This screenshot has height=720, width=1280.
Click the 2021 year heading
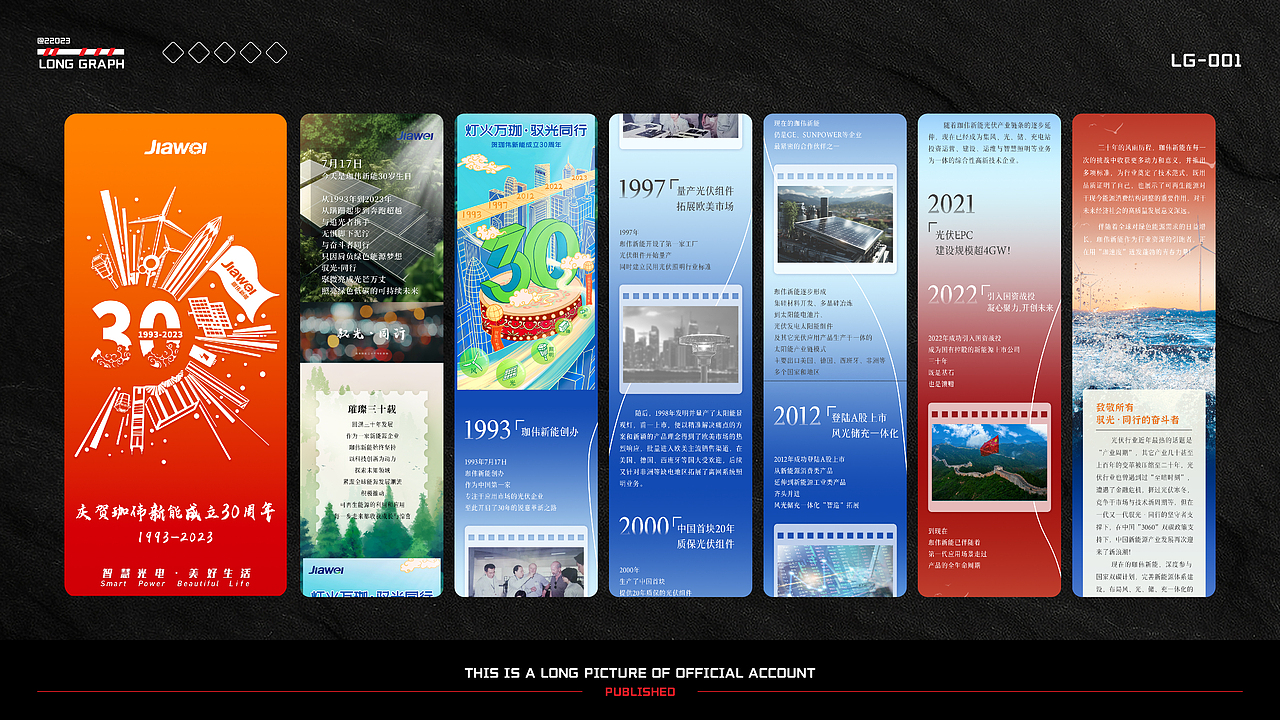coord(951,204)
